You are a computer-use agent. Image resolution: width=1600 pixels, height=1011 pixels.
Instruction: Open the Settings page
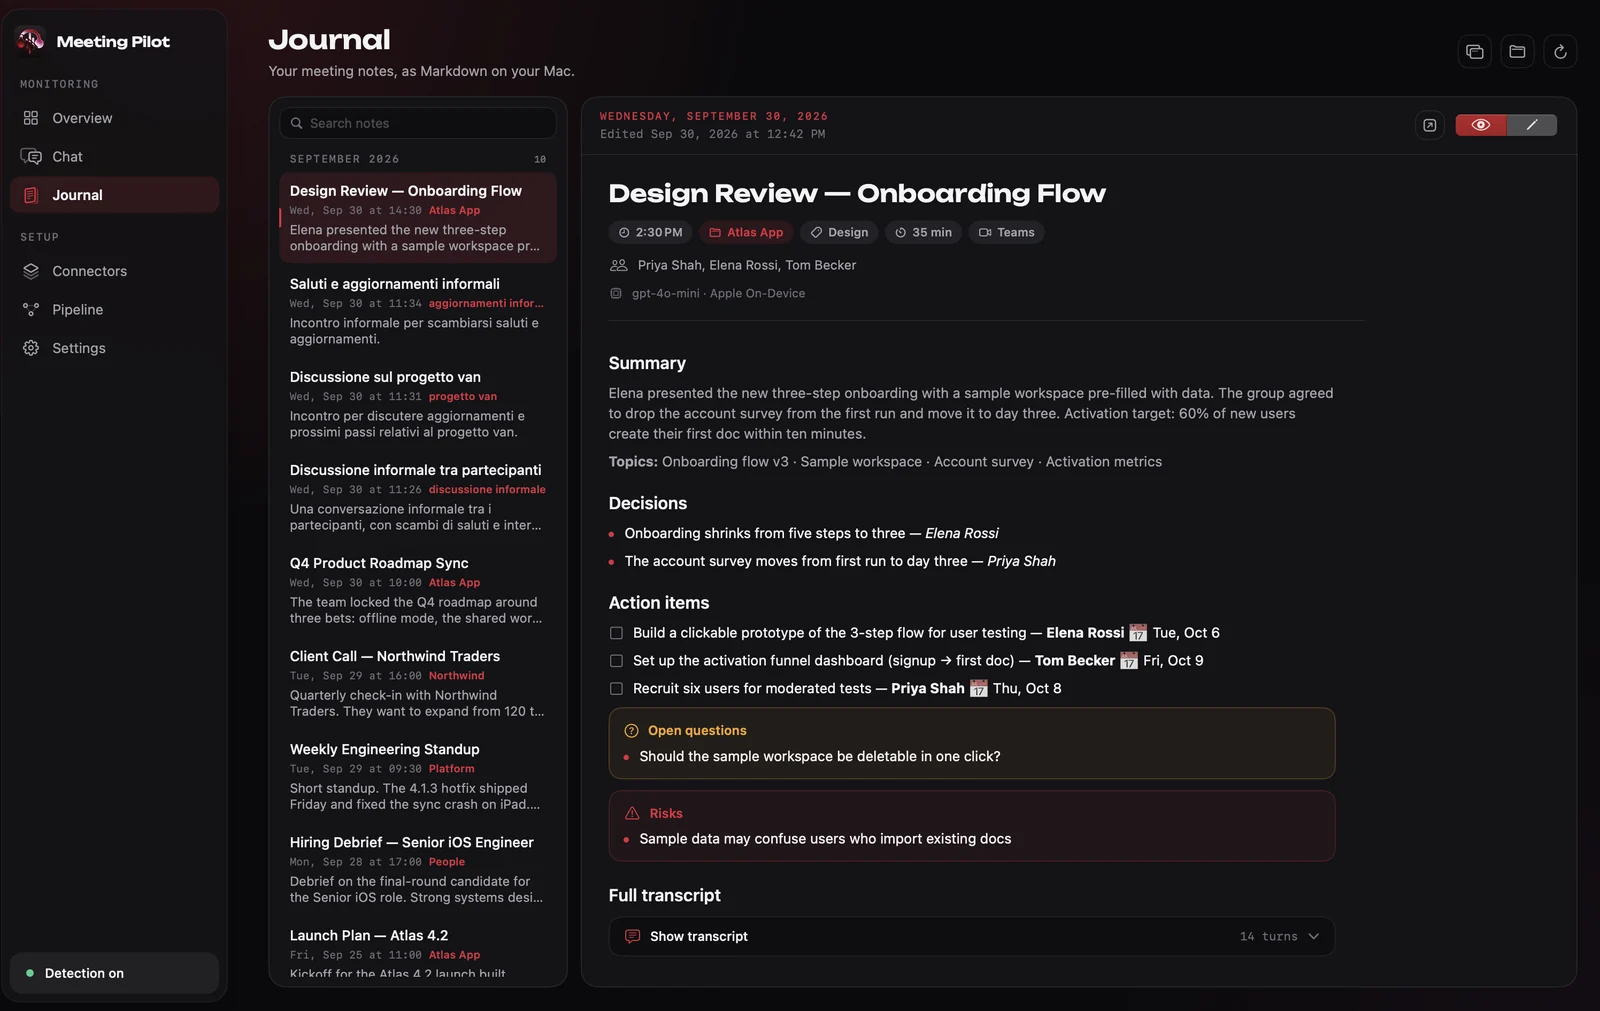tap(114, 348)
